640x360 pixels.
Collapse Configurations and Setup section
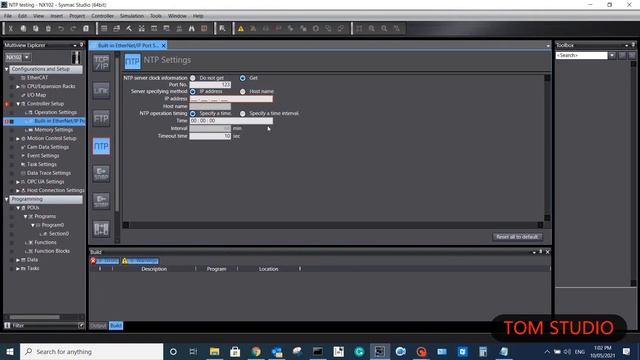point(7,69)
